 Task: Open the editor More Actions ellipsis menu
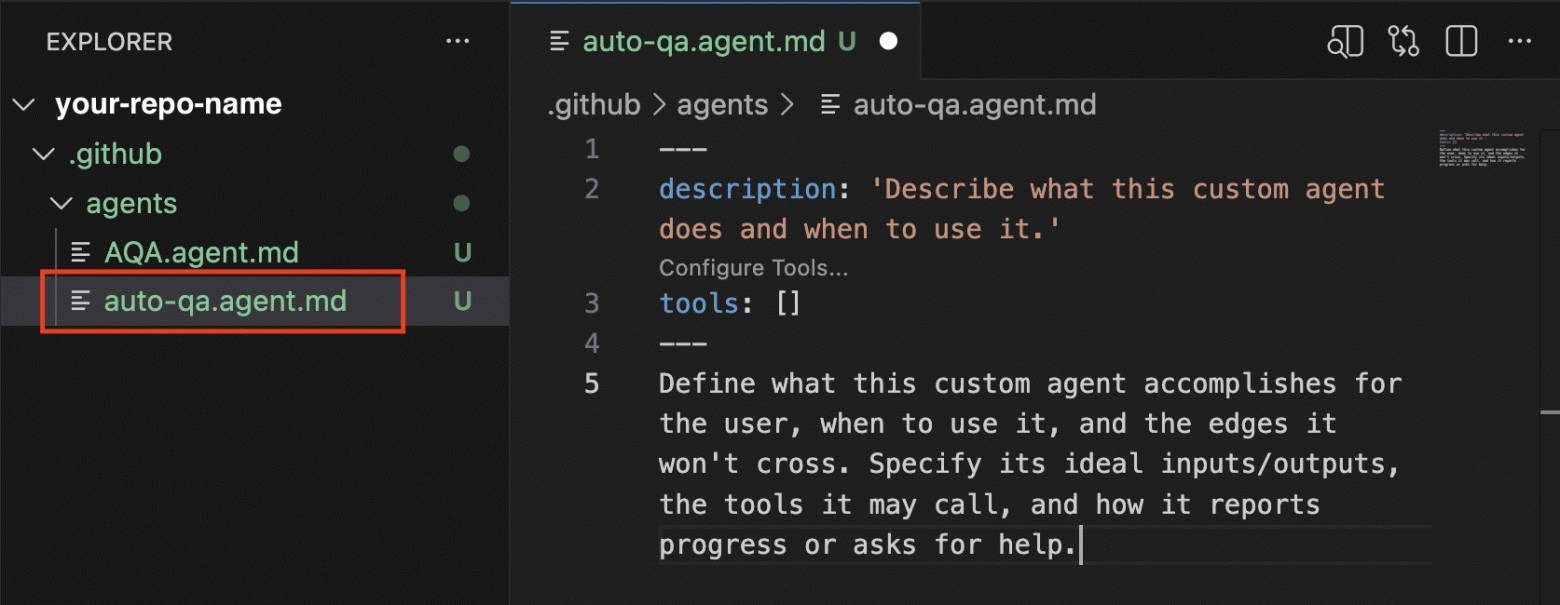1520,41
